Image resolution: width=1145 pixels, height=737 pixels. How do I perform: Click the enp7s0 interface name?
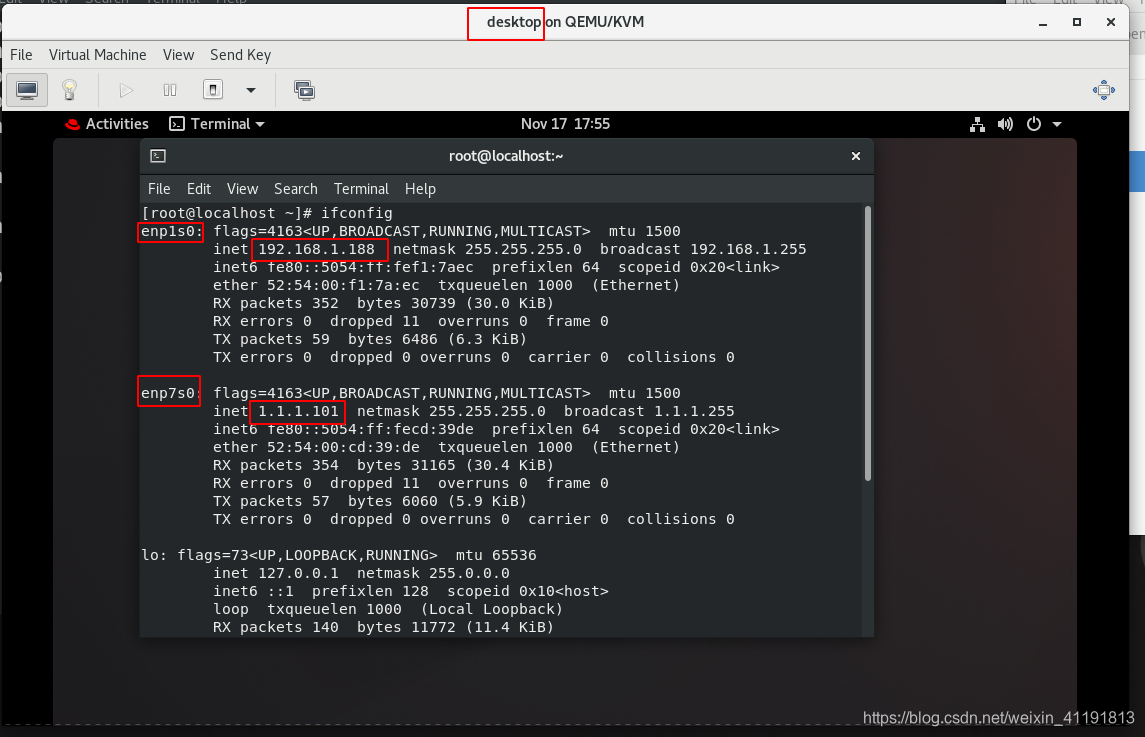171,394
